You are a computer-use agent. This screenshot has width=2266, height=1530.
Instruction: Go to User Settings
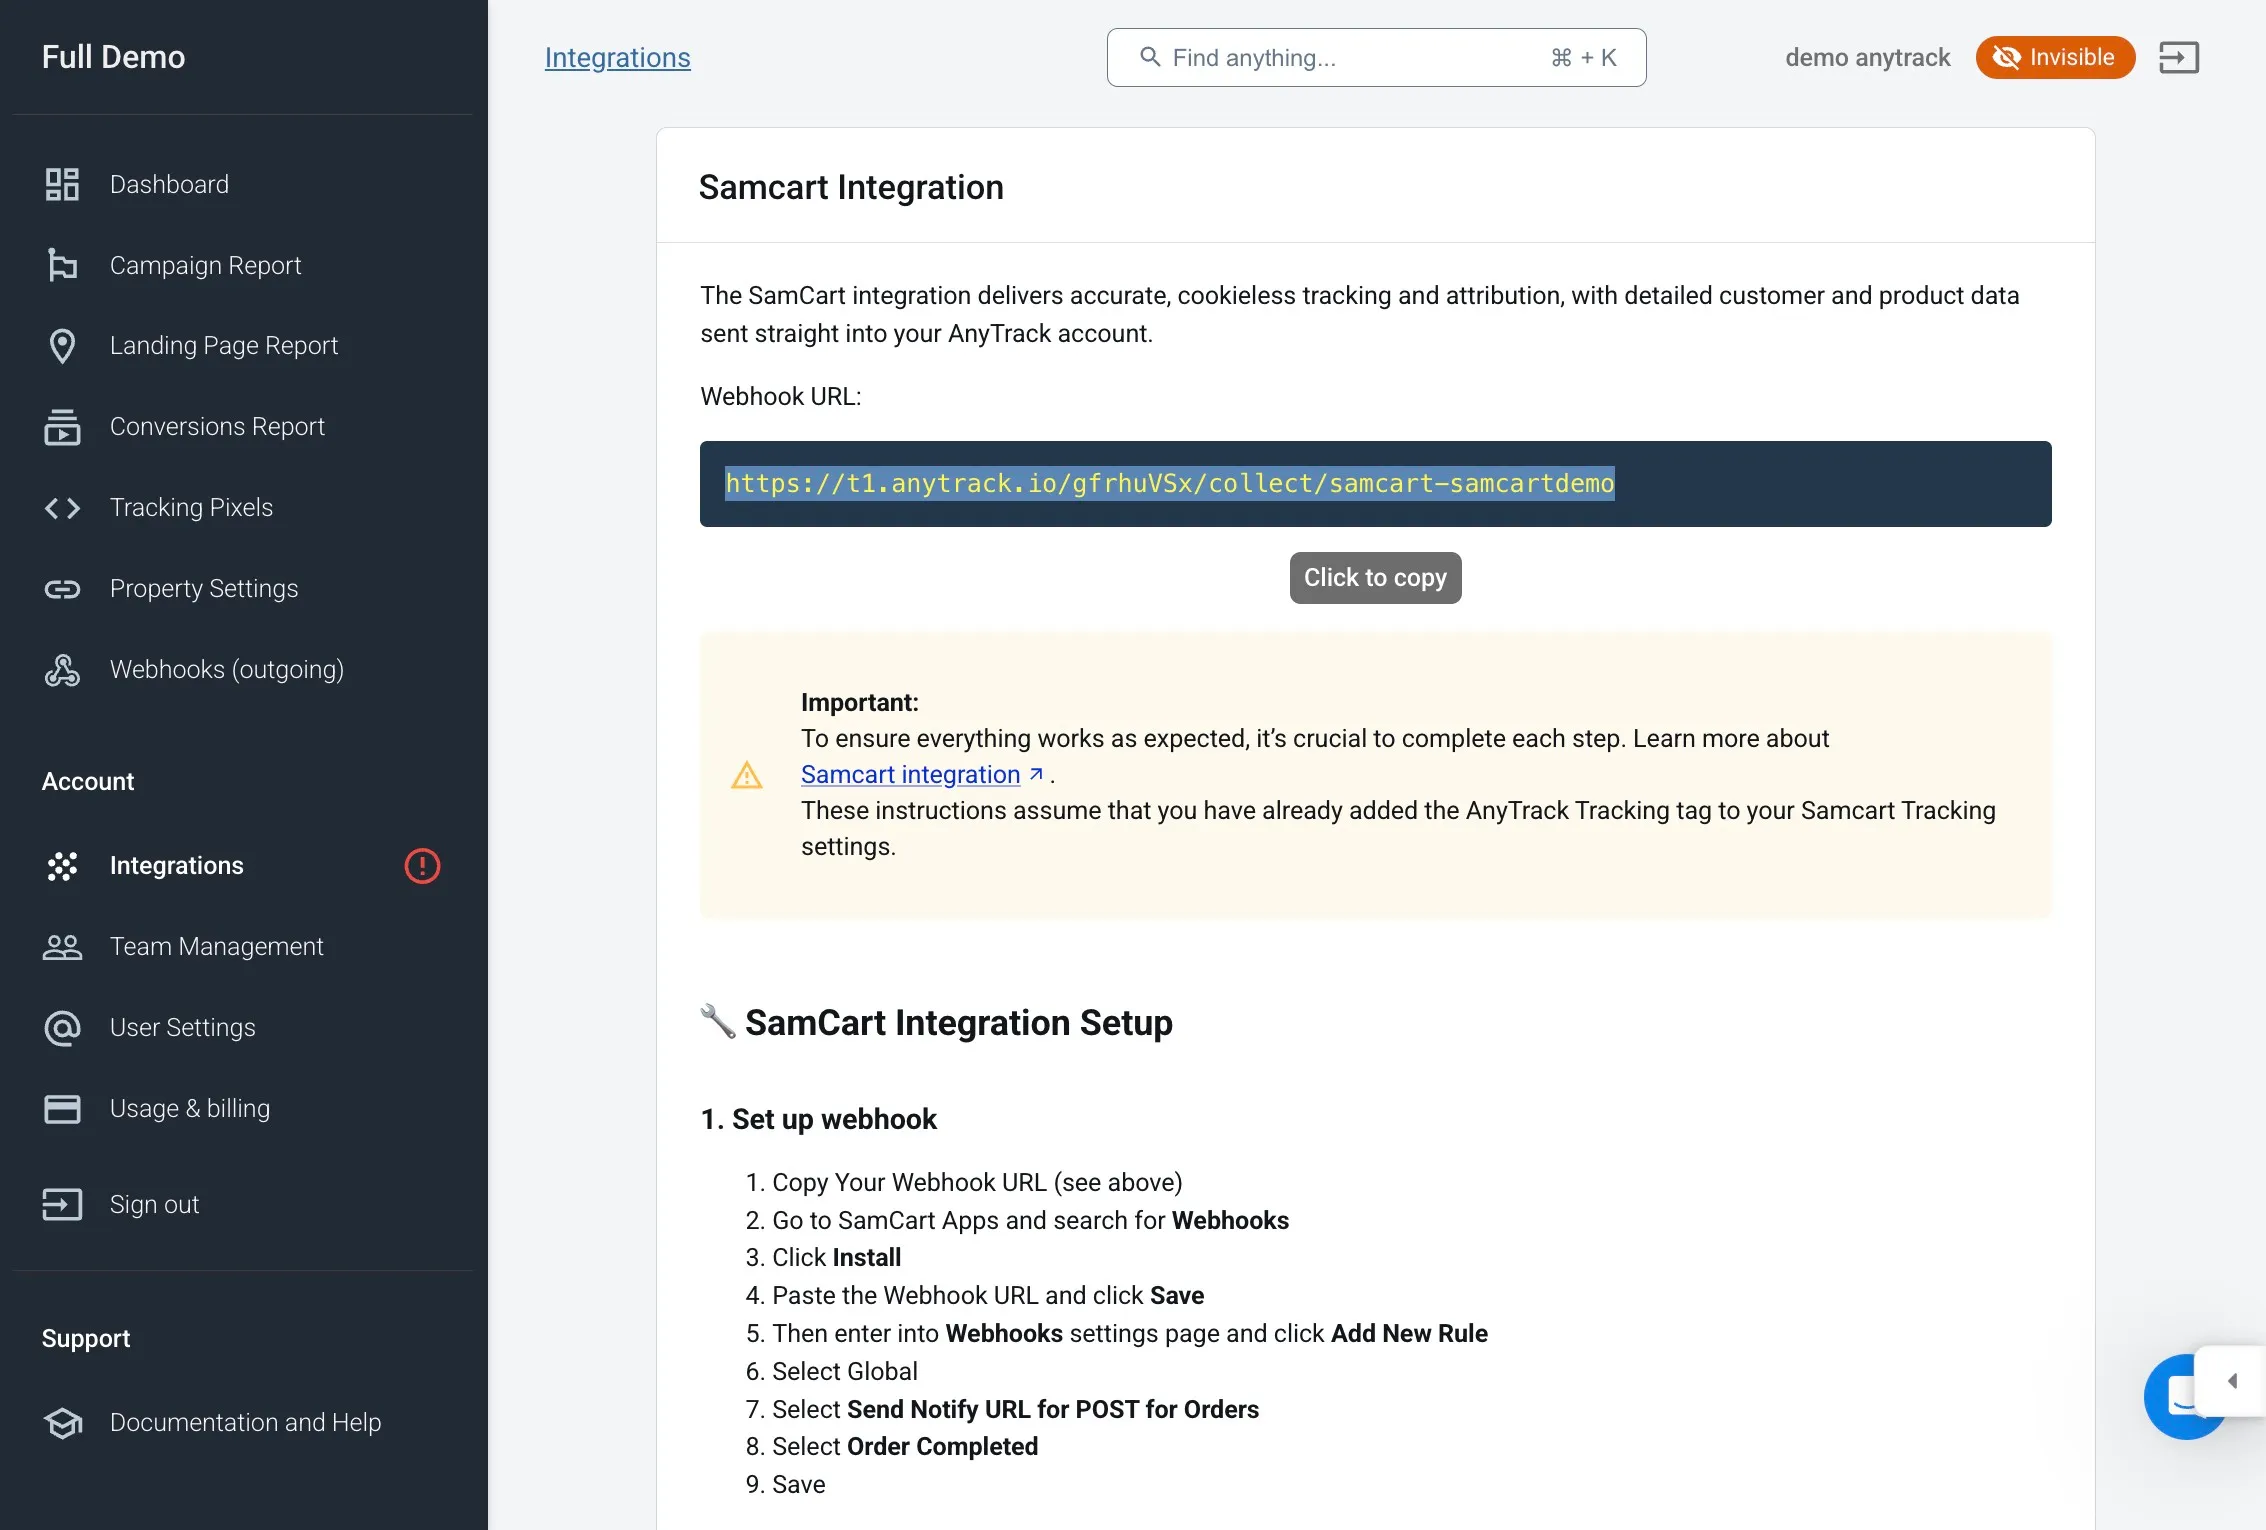183,1028
